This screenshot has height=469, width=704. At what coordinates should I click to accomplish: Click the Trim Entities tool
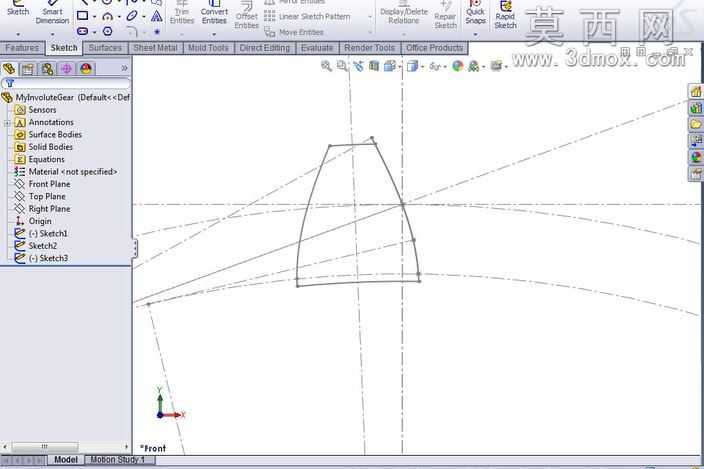click(182, 13)
